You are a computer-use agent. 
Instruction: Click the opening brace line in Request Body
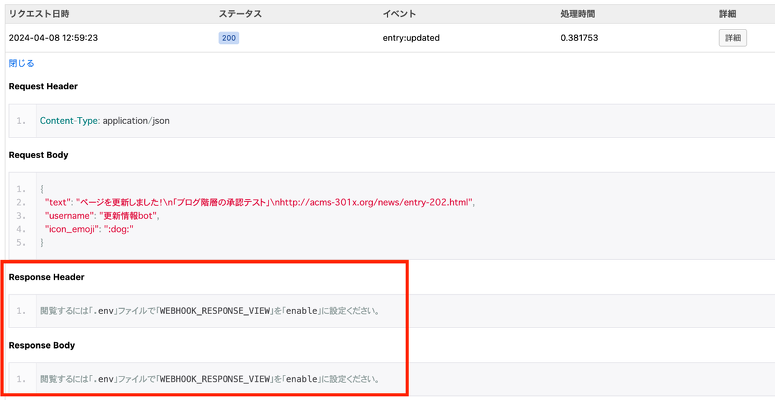tap(42, 189)
